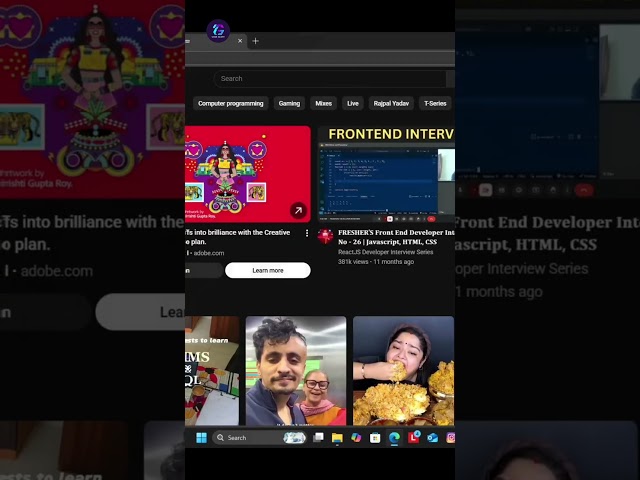This screenshot has width=640, height=480.
Task: Select the Gaming filter chip
Action: pos(289,104)
